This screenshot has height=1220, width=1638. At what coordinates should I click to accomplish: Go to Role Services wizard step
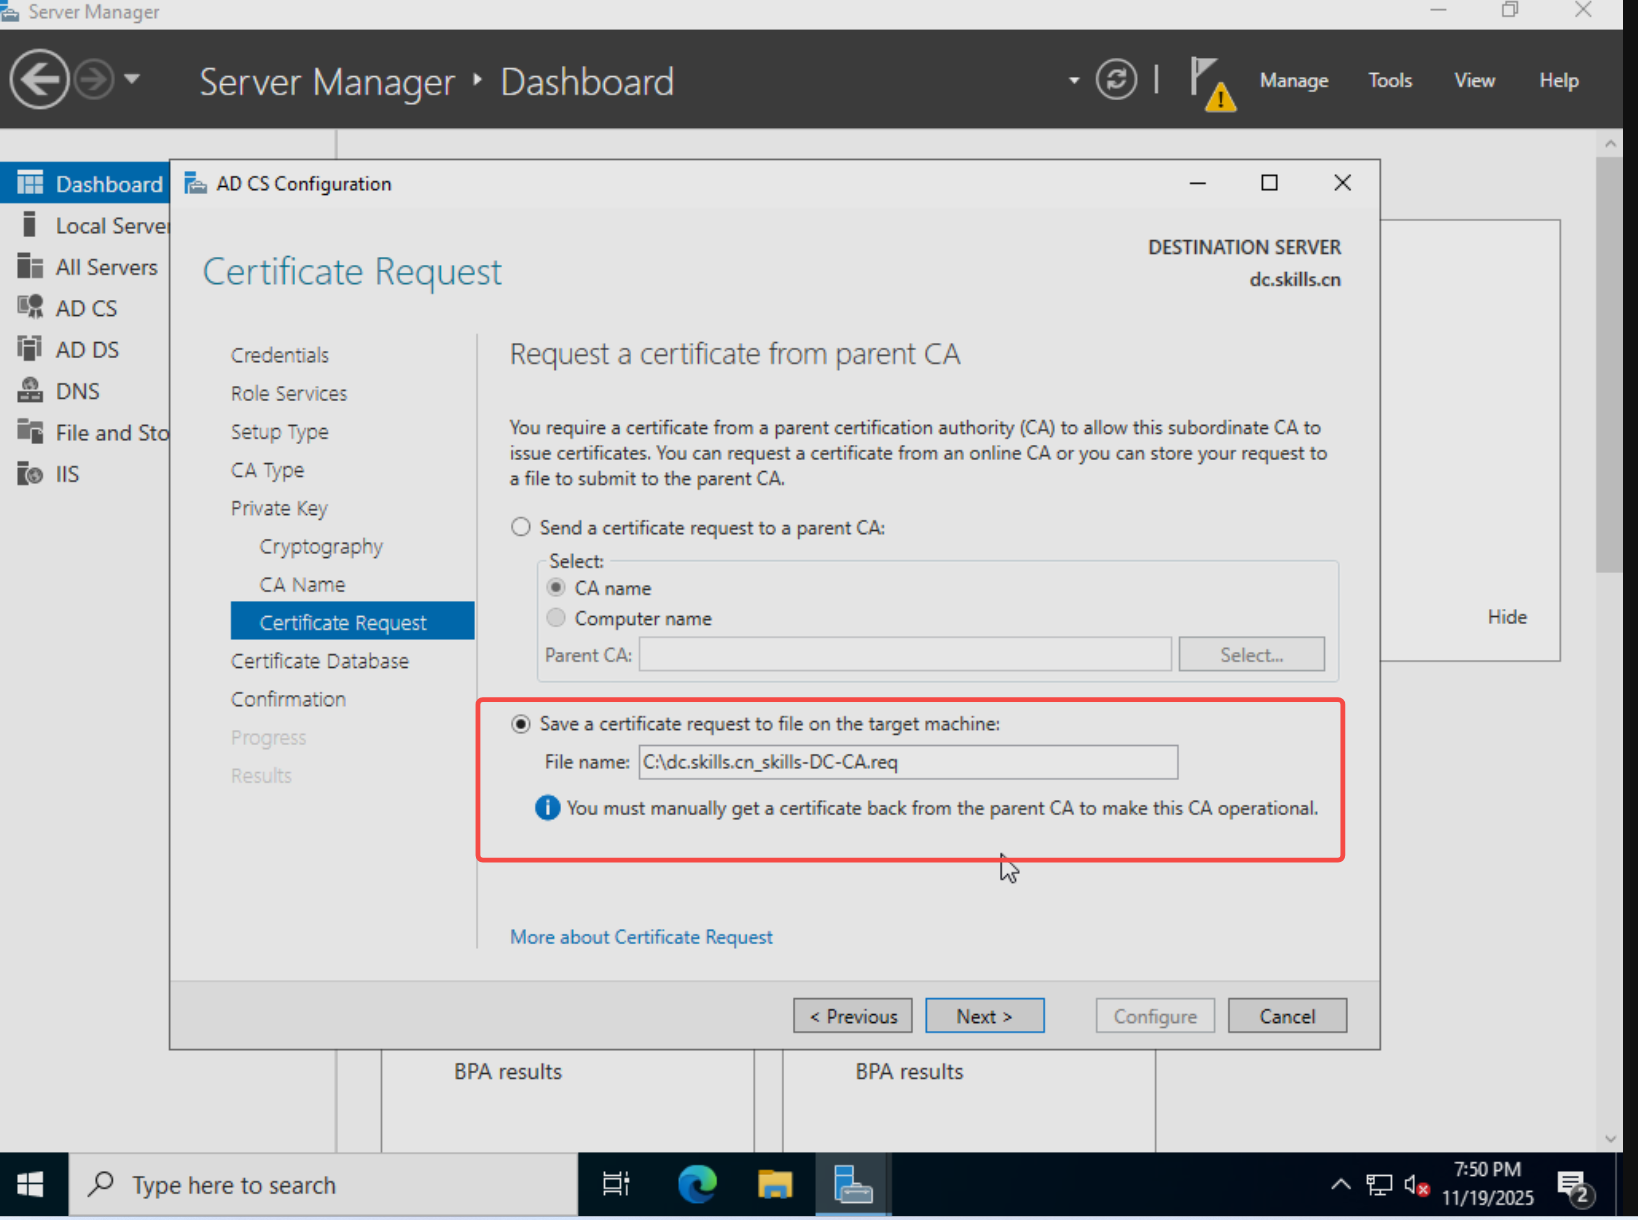(289, 393)
